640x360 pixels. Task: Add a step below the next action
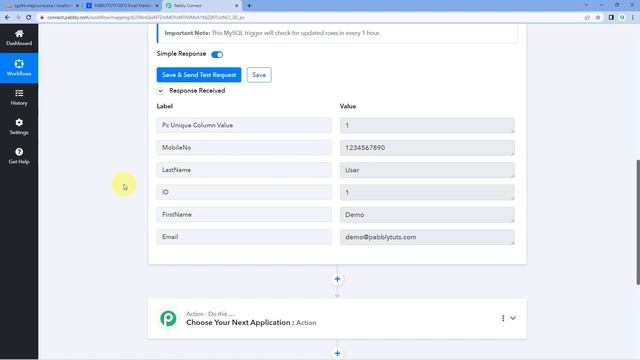tap(337, 353)
